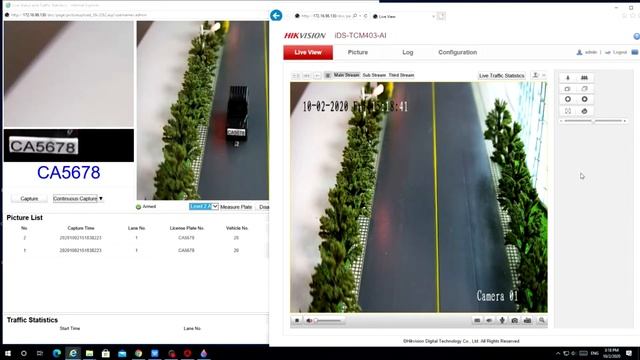
Task: Click the Capture Time column header
Action: click(81, 228)
